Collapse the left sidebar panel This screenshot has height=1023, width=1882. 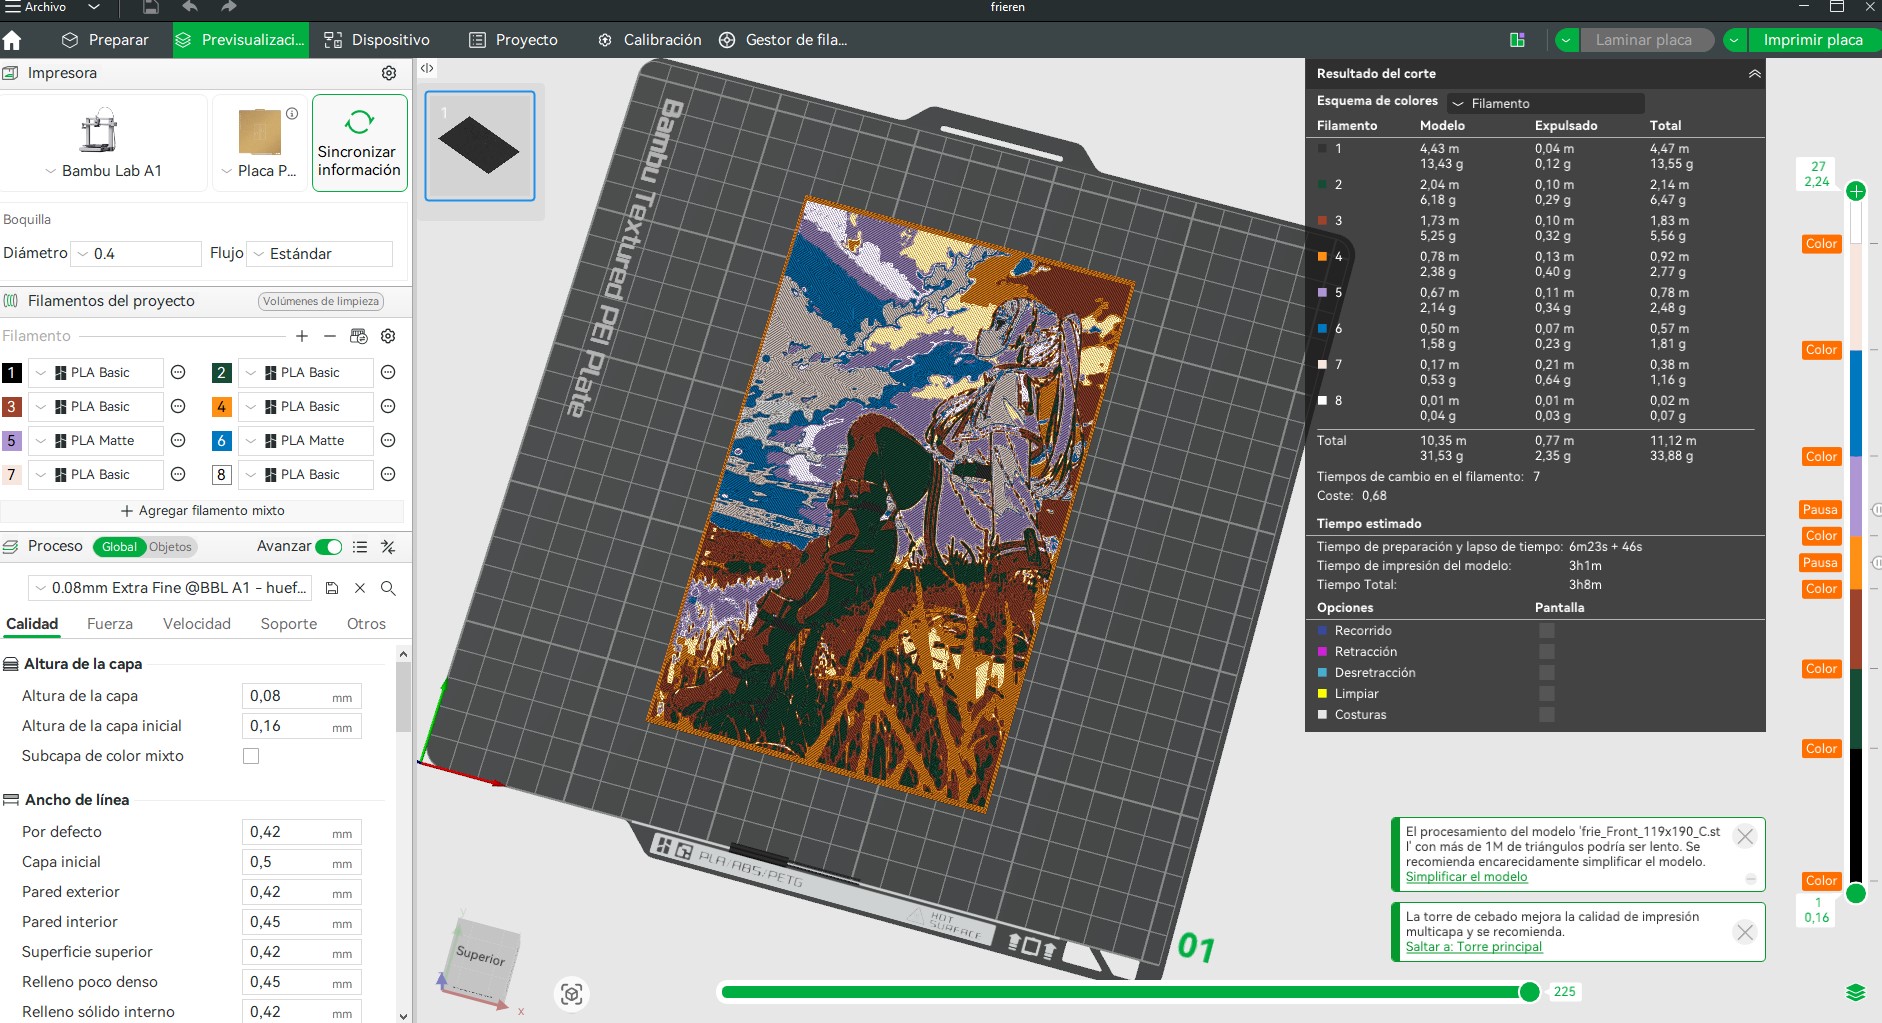click(x=427, y=69)
